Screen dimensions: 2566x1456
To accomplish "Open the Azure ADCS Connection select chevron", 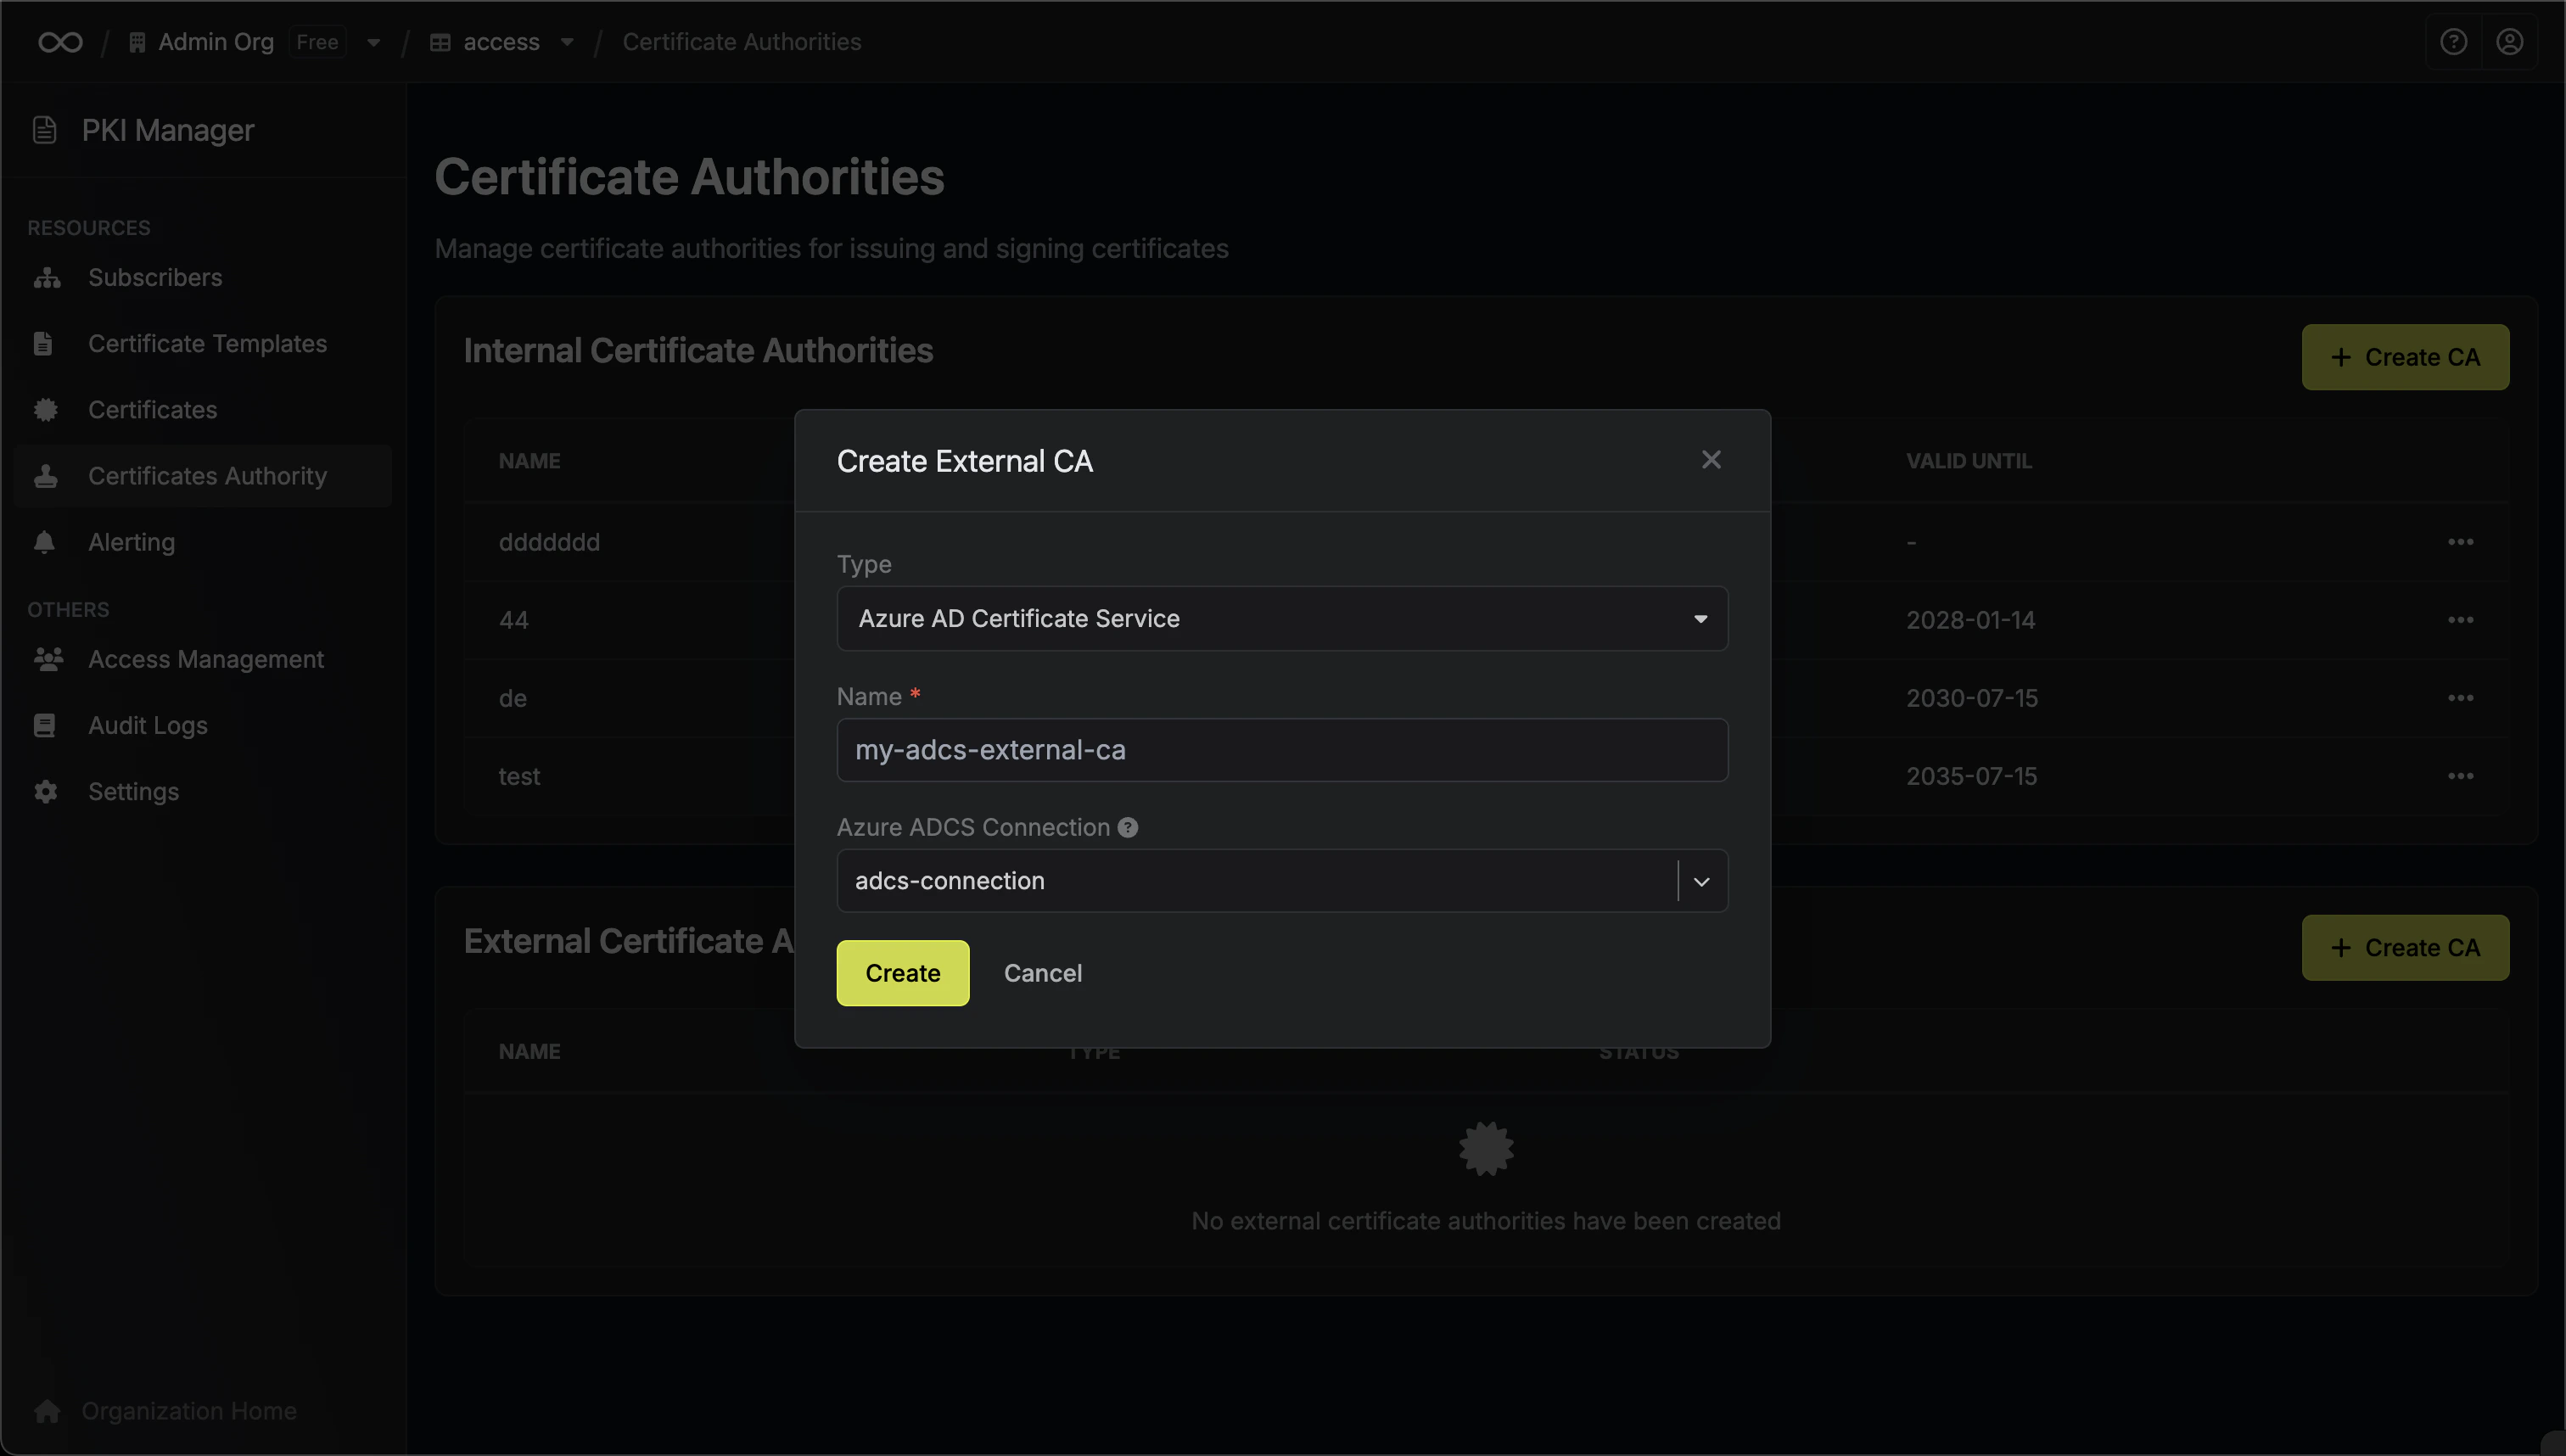I will (1701, 881).
